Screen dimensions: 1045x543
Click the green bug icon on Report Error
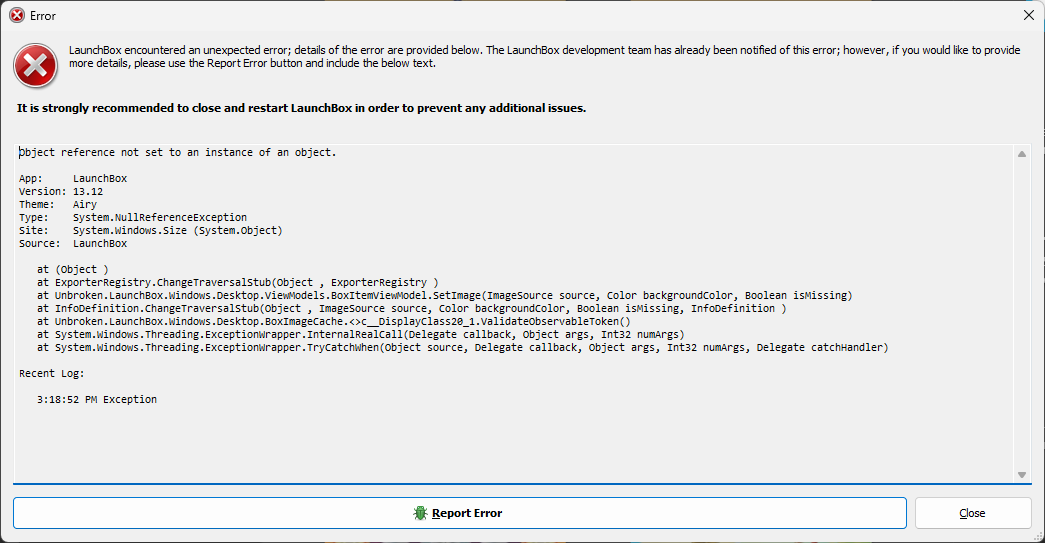(420, 513)
